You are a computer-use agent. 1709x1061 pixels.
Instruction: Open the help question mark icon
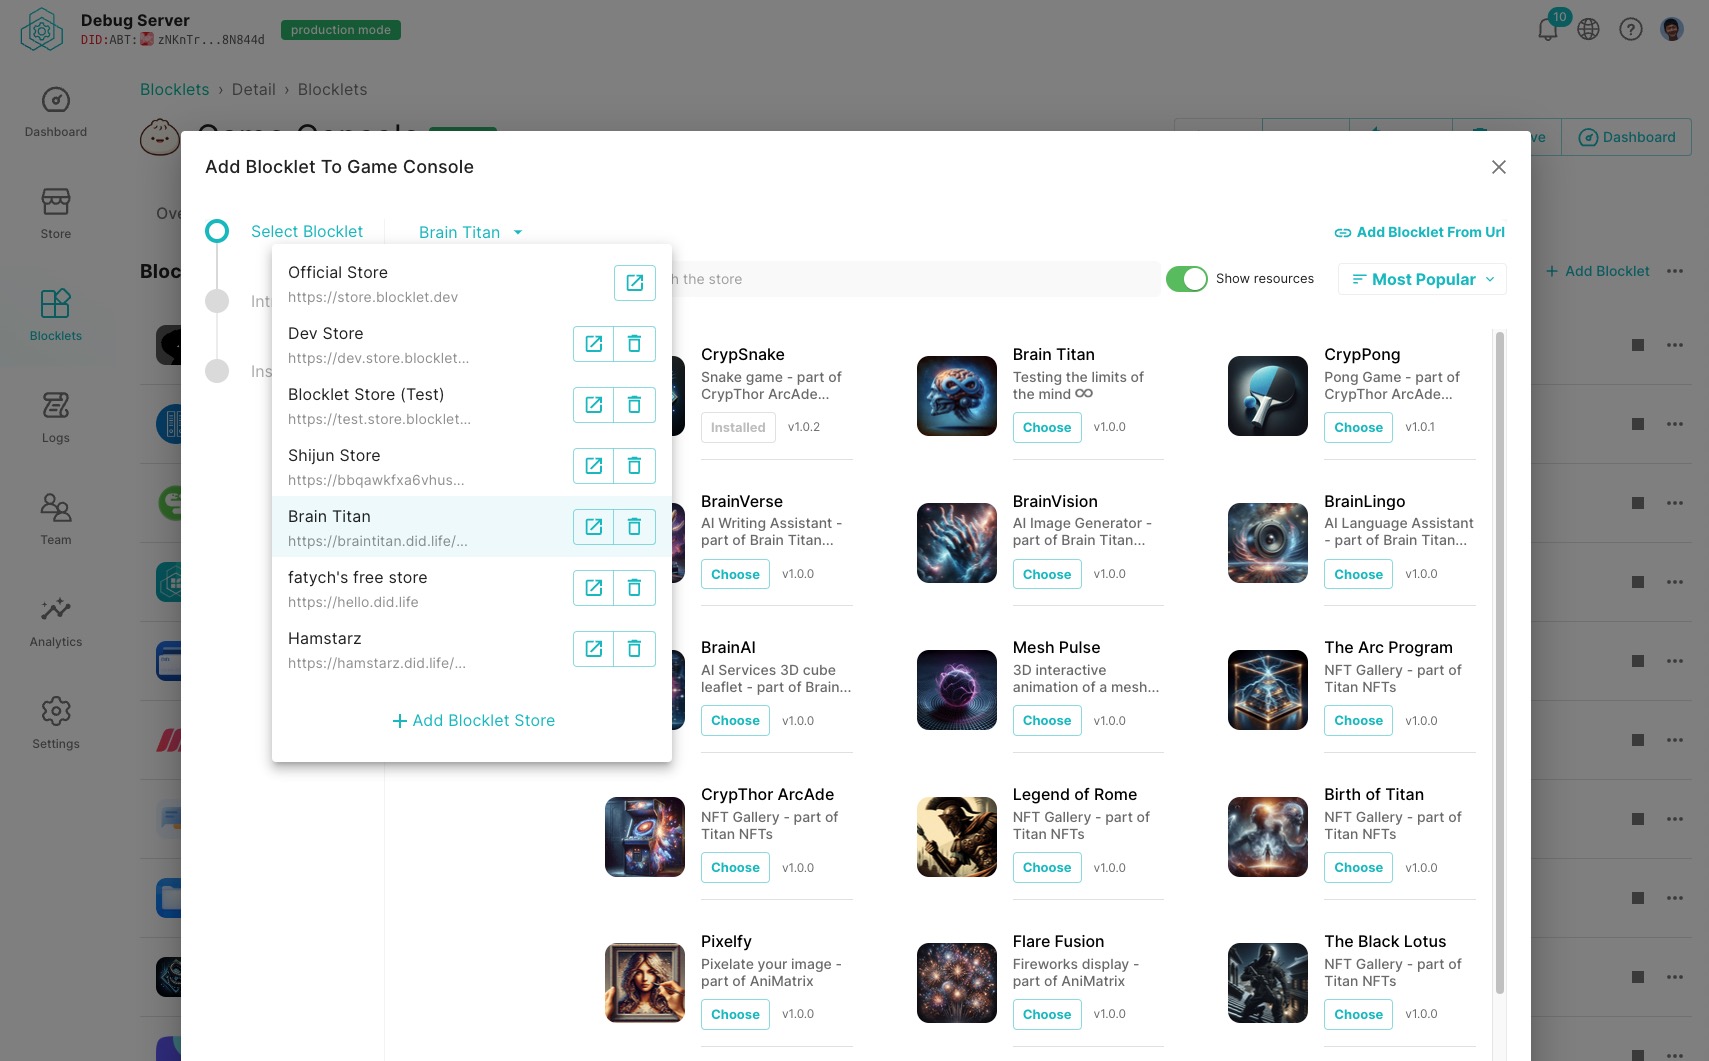[x=1630, y=29]
